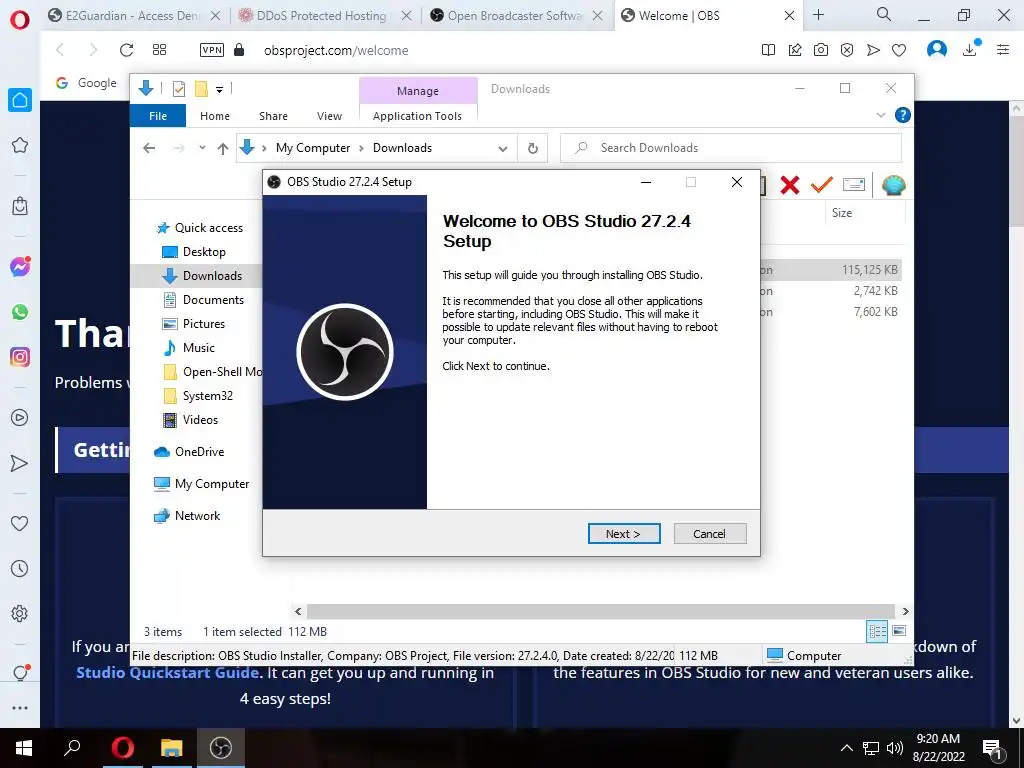This screenshot has height=768, width=1024.
Task: Open Opera shopping bag sidebar icon
Action: 20,206
